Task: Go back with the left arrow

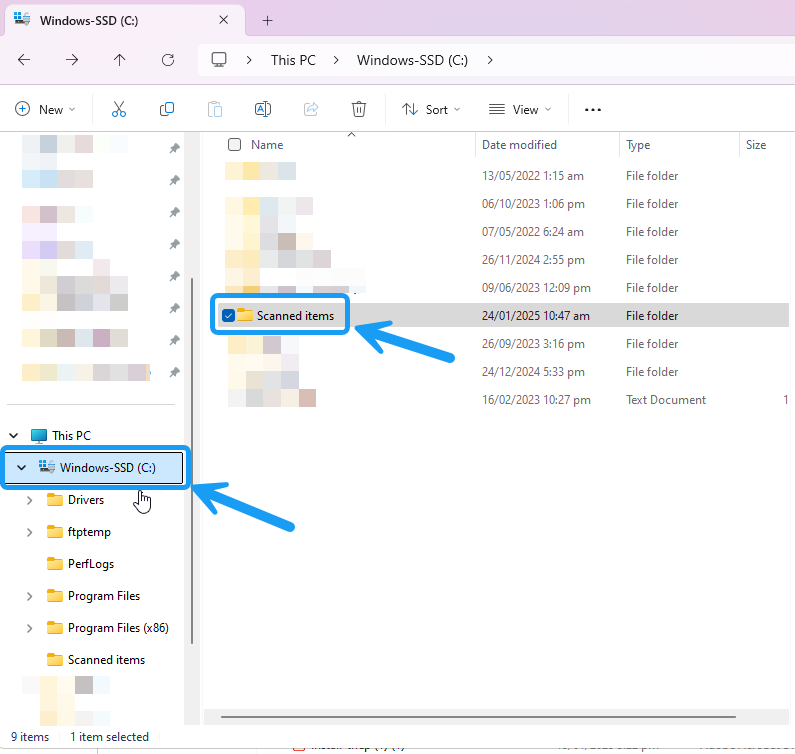Action: coord(24,60)
